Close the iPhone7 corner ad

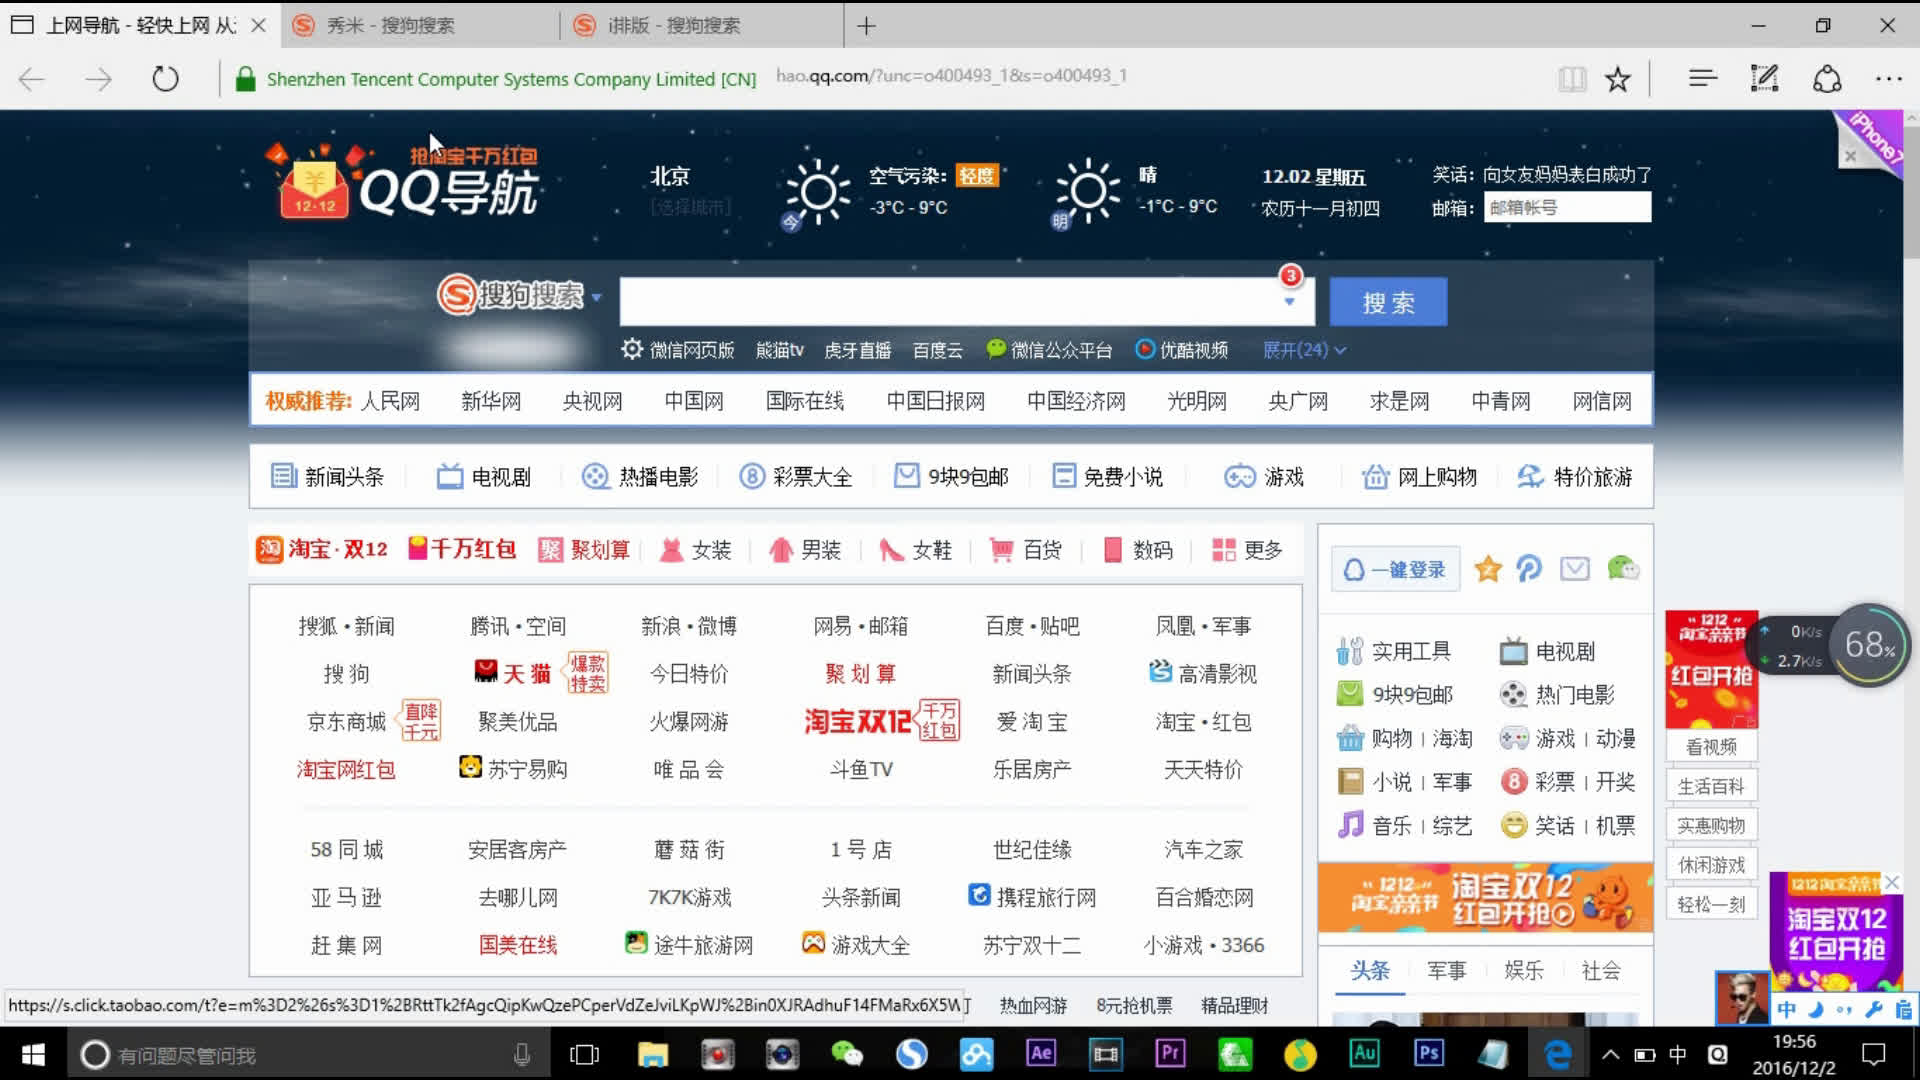click(x=1850, y=156)
